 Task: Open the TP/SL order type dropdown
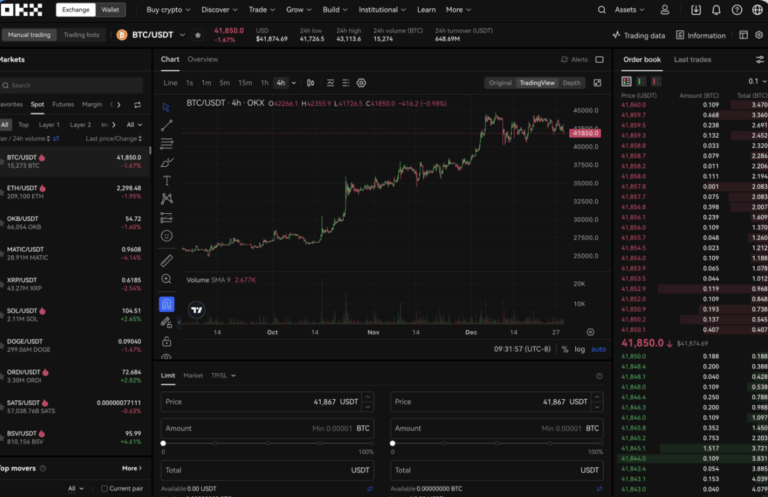222,376
